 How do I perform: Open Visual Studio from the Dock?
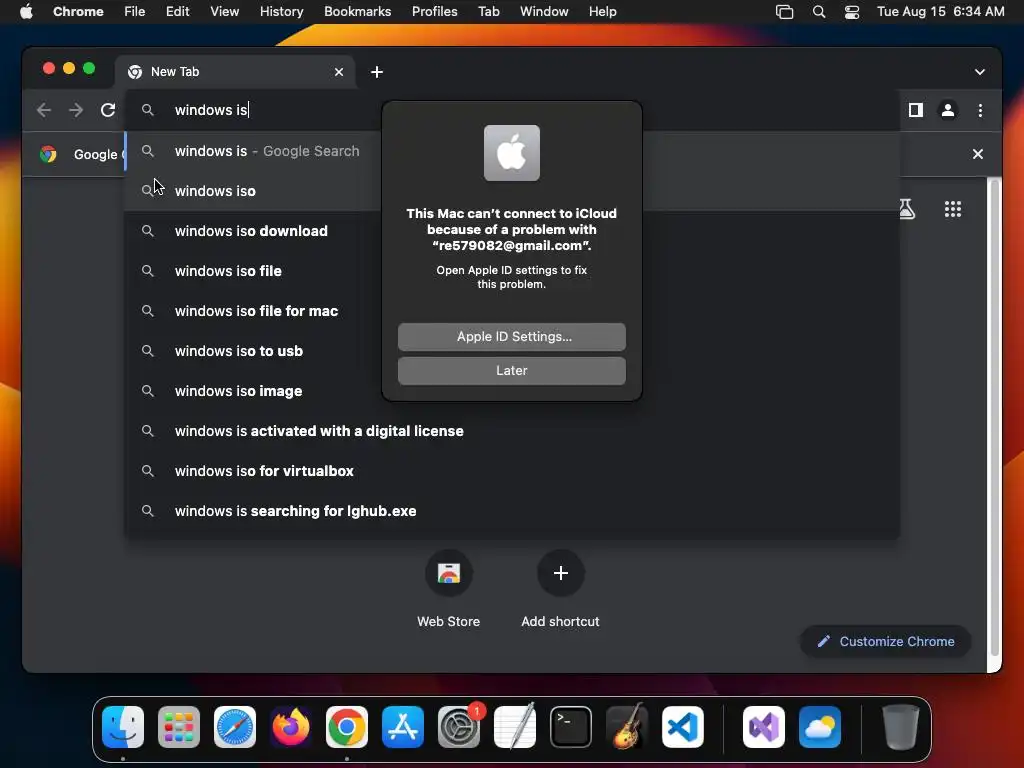coord(763,727)
